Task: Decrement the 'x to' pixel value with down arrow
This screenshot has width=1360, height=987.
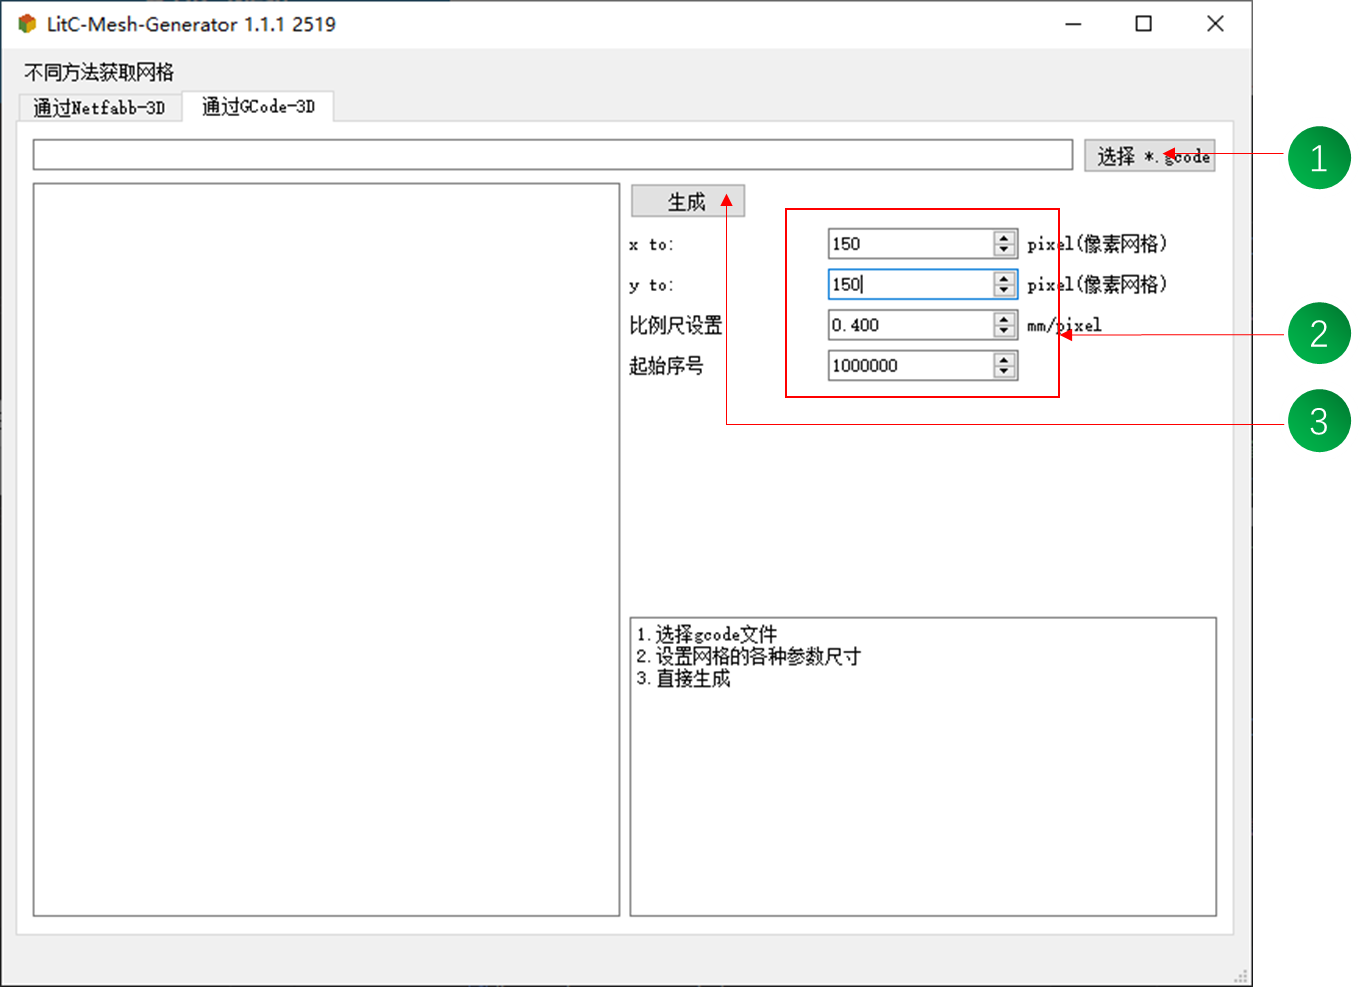Action: (1003, 249)
